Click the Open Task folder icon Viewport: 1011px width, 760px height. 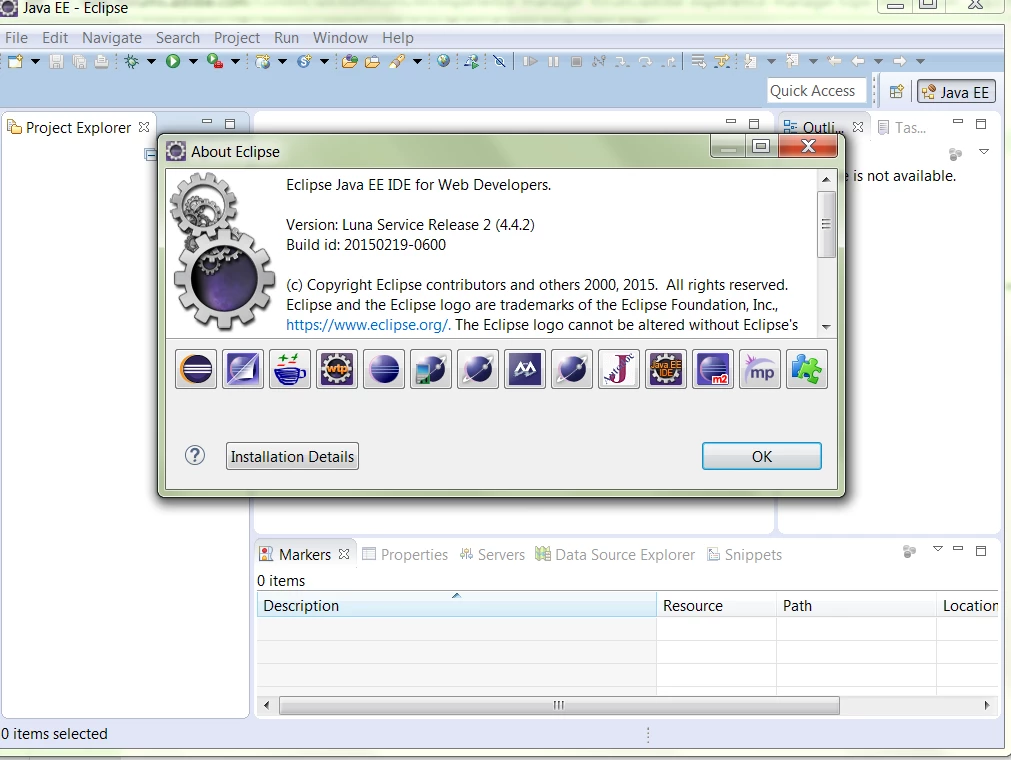click(x=372, y=61)
